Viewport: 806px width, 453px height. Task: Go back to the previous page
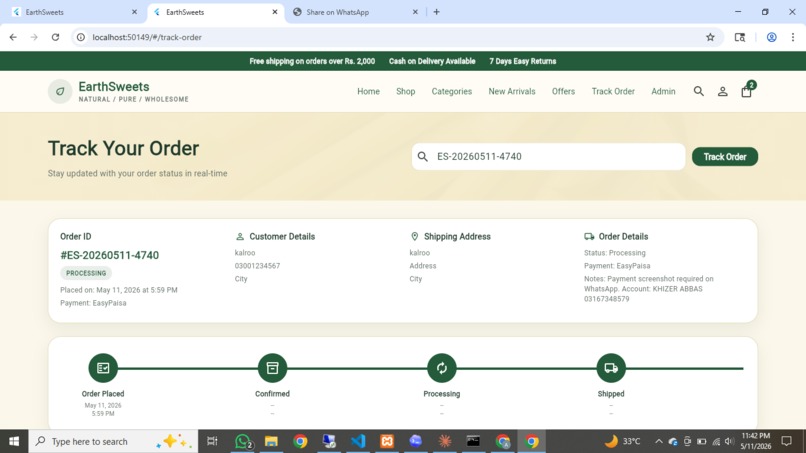click(13, 37)
